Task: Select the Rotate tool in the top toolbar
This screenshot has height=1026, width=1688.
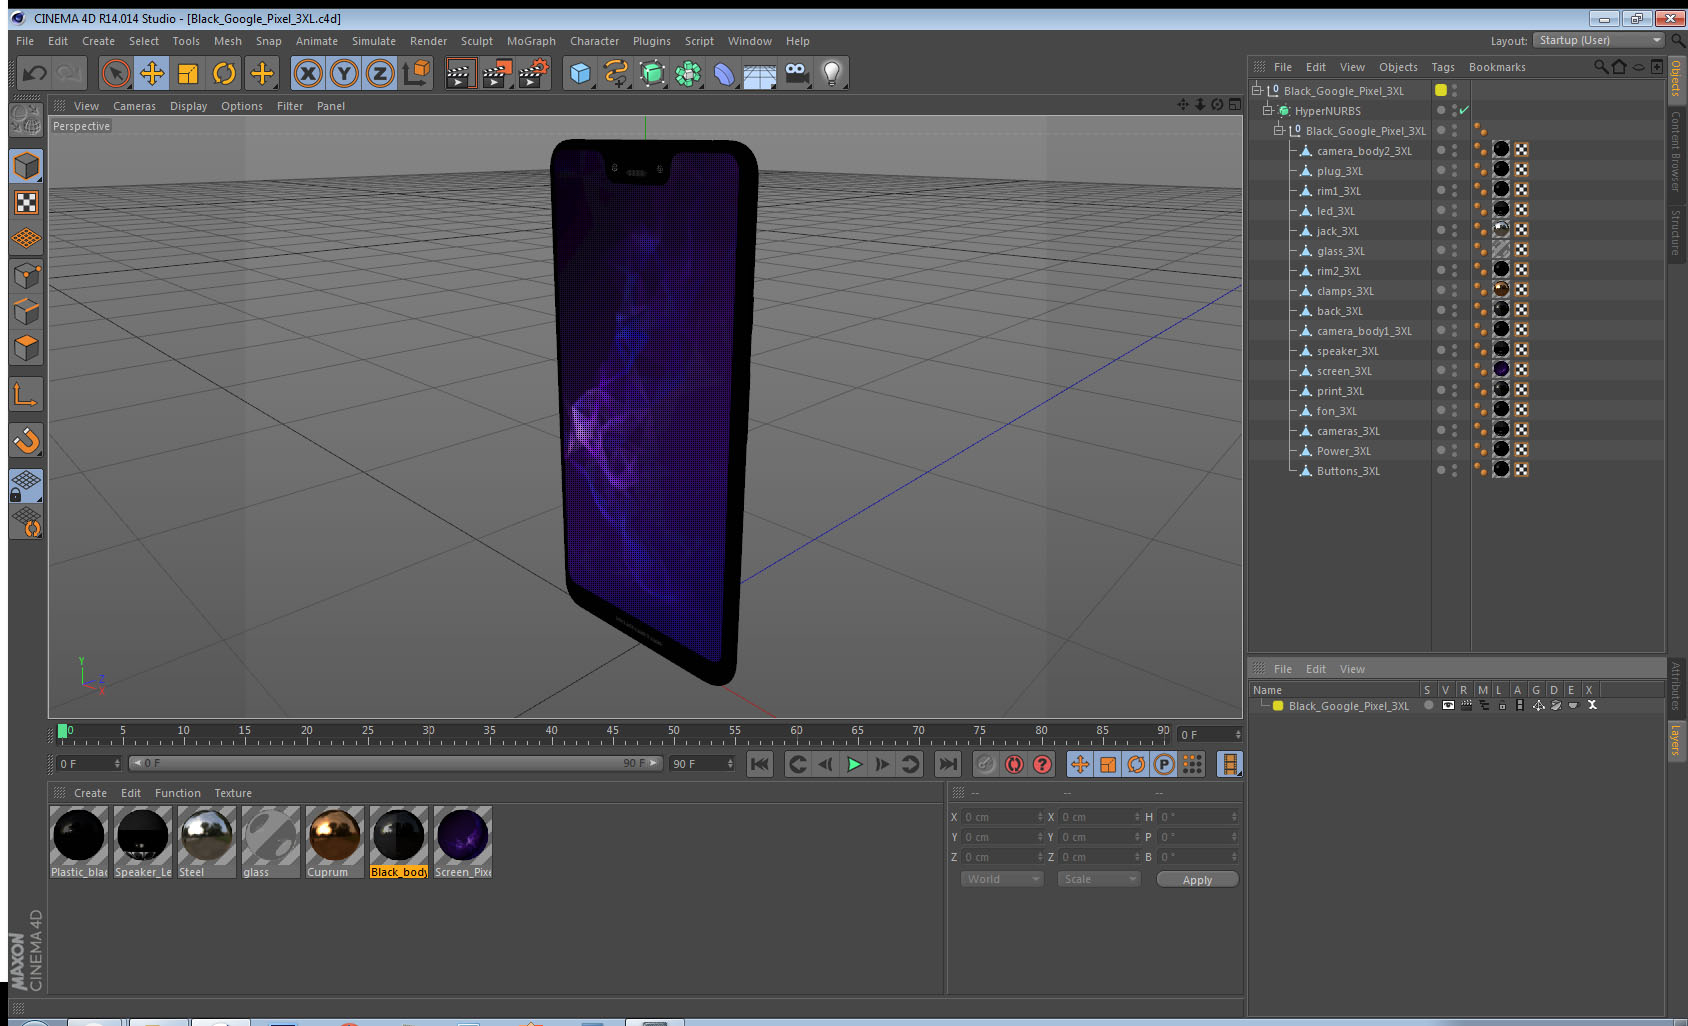Action: tap(225, 73)
